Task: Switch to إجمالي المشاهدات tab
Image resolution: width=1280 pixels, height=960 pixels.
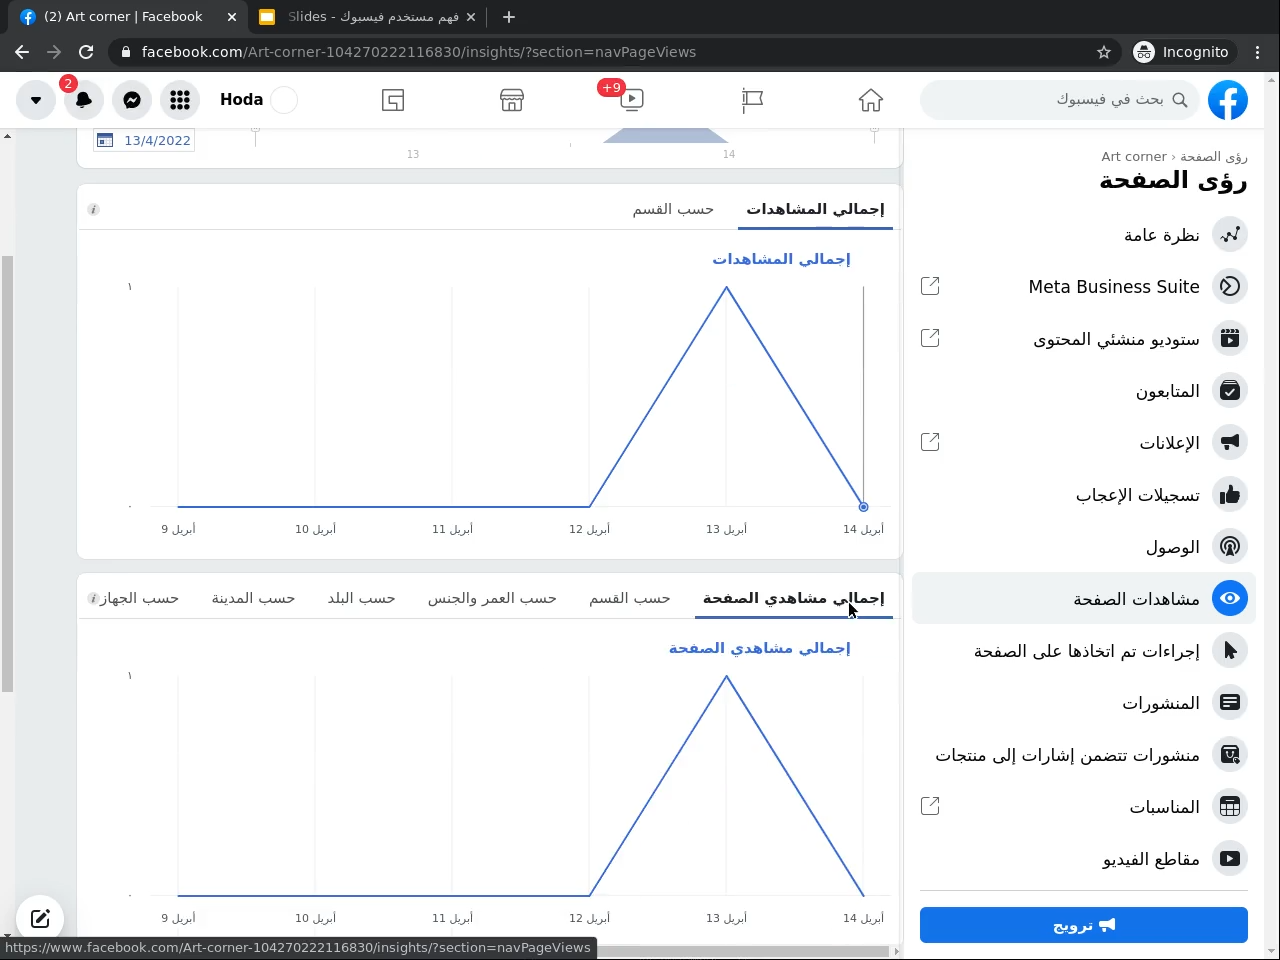Action: pyautogui.click(x=815, y=209)
